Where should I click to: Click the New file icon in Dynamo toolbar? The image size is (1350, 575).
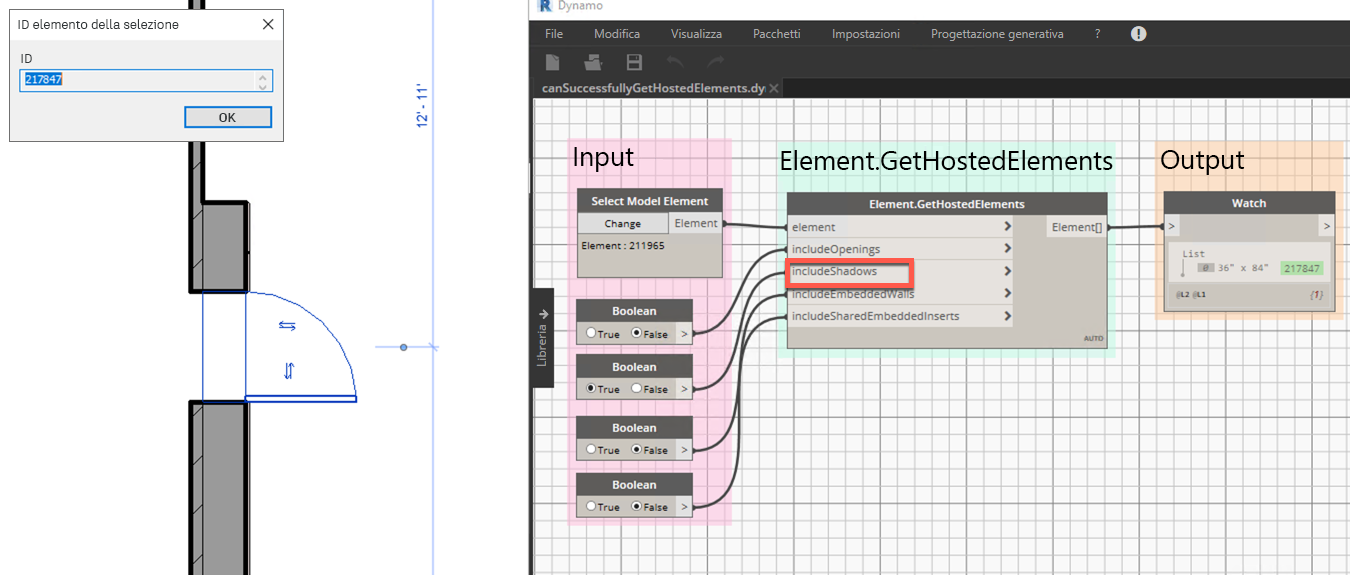pos(553,62)
